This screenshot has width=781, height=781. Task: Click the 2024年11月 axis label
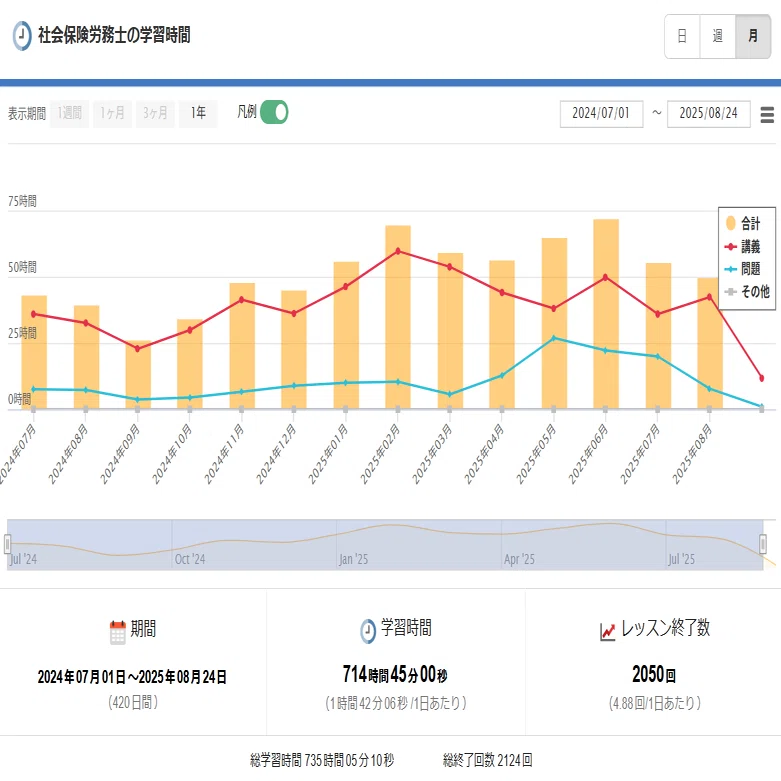224,454
